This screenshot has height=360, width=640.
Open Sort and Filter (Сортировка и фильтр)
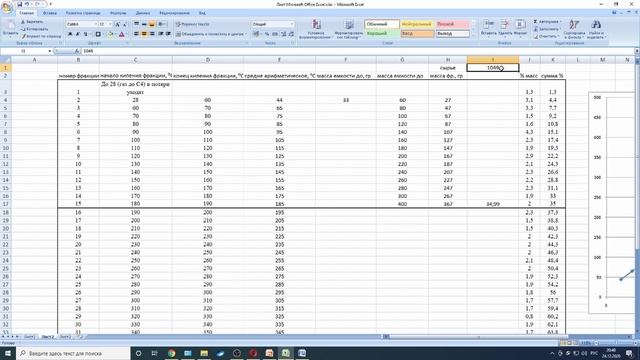pos(574,29)
